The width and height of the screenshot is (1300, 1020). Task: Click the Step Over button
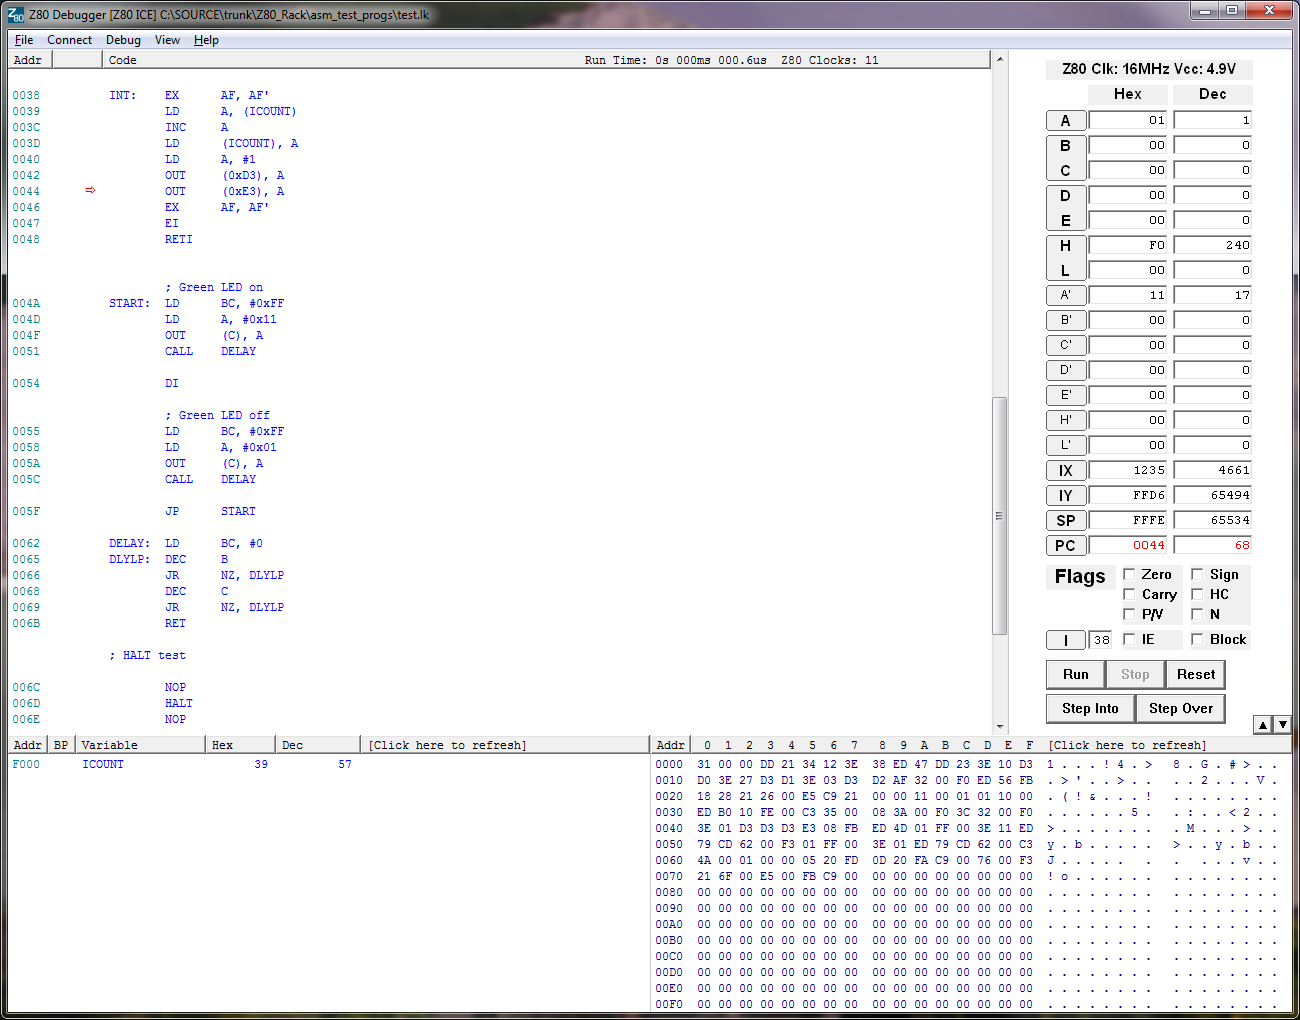coord(1180,708)
